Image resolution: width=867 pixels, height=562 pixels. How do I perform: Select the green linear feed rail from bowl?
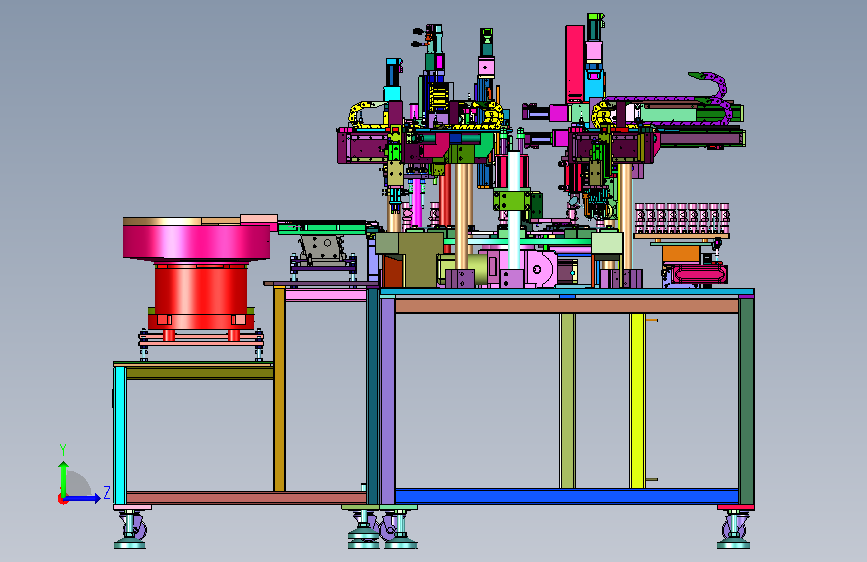(x=323, y=228)
